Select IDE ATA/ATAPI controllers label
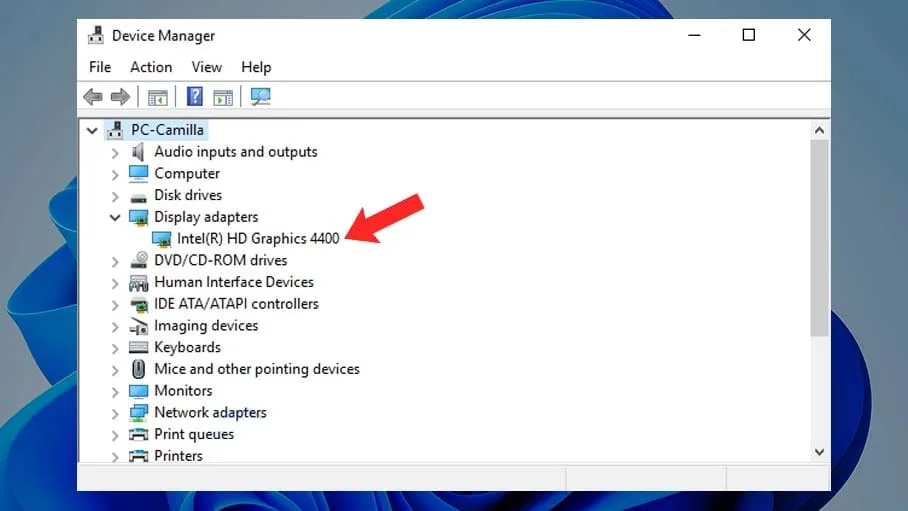 click(x=236, y=304)
